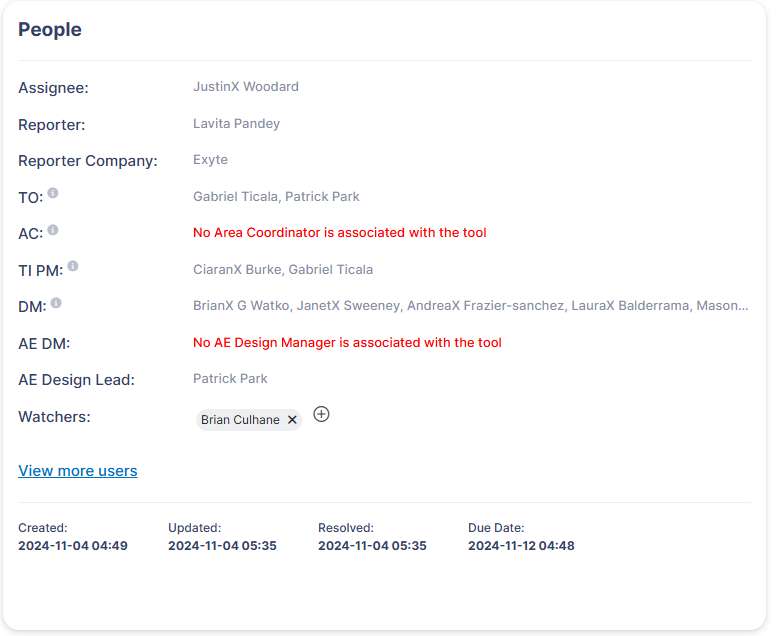The height and width of the screenshot is (636, 777).
Task: Click the Due Date value 2024-11-12 04:48
Action: (x=521, y=546)
